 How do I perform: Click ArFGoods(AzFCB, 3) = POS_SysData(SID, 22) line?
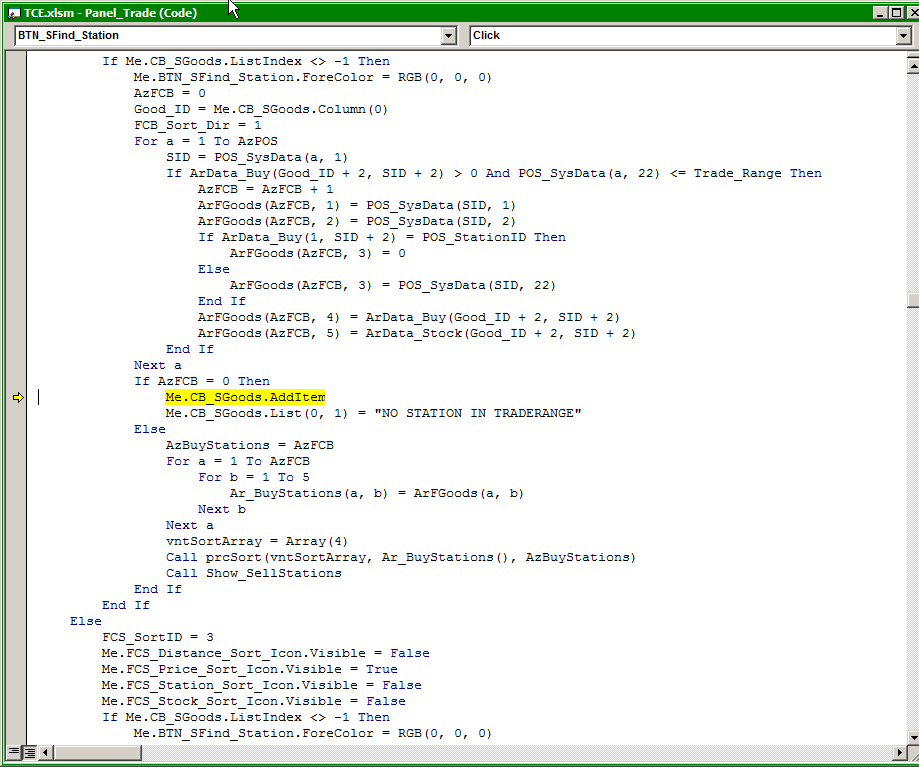(393, 285)
